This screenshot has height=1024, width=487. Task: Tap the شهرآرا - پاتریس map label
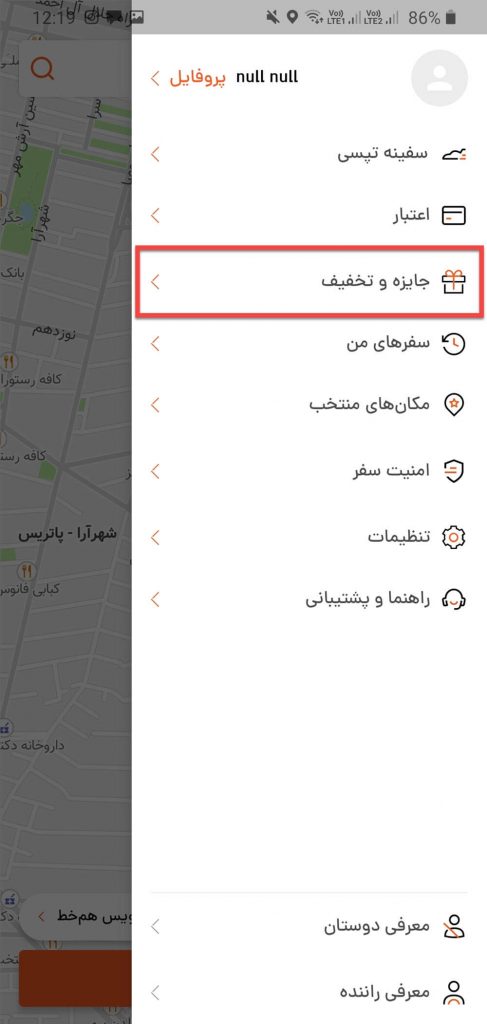click(67, 534)
